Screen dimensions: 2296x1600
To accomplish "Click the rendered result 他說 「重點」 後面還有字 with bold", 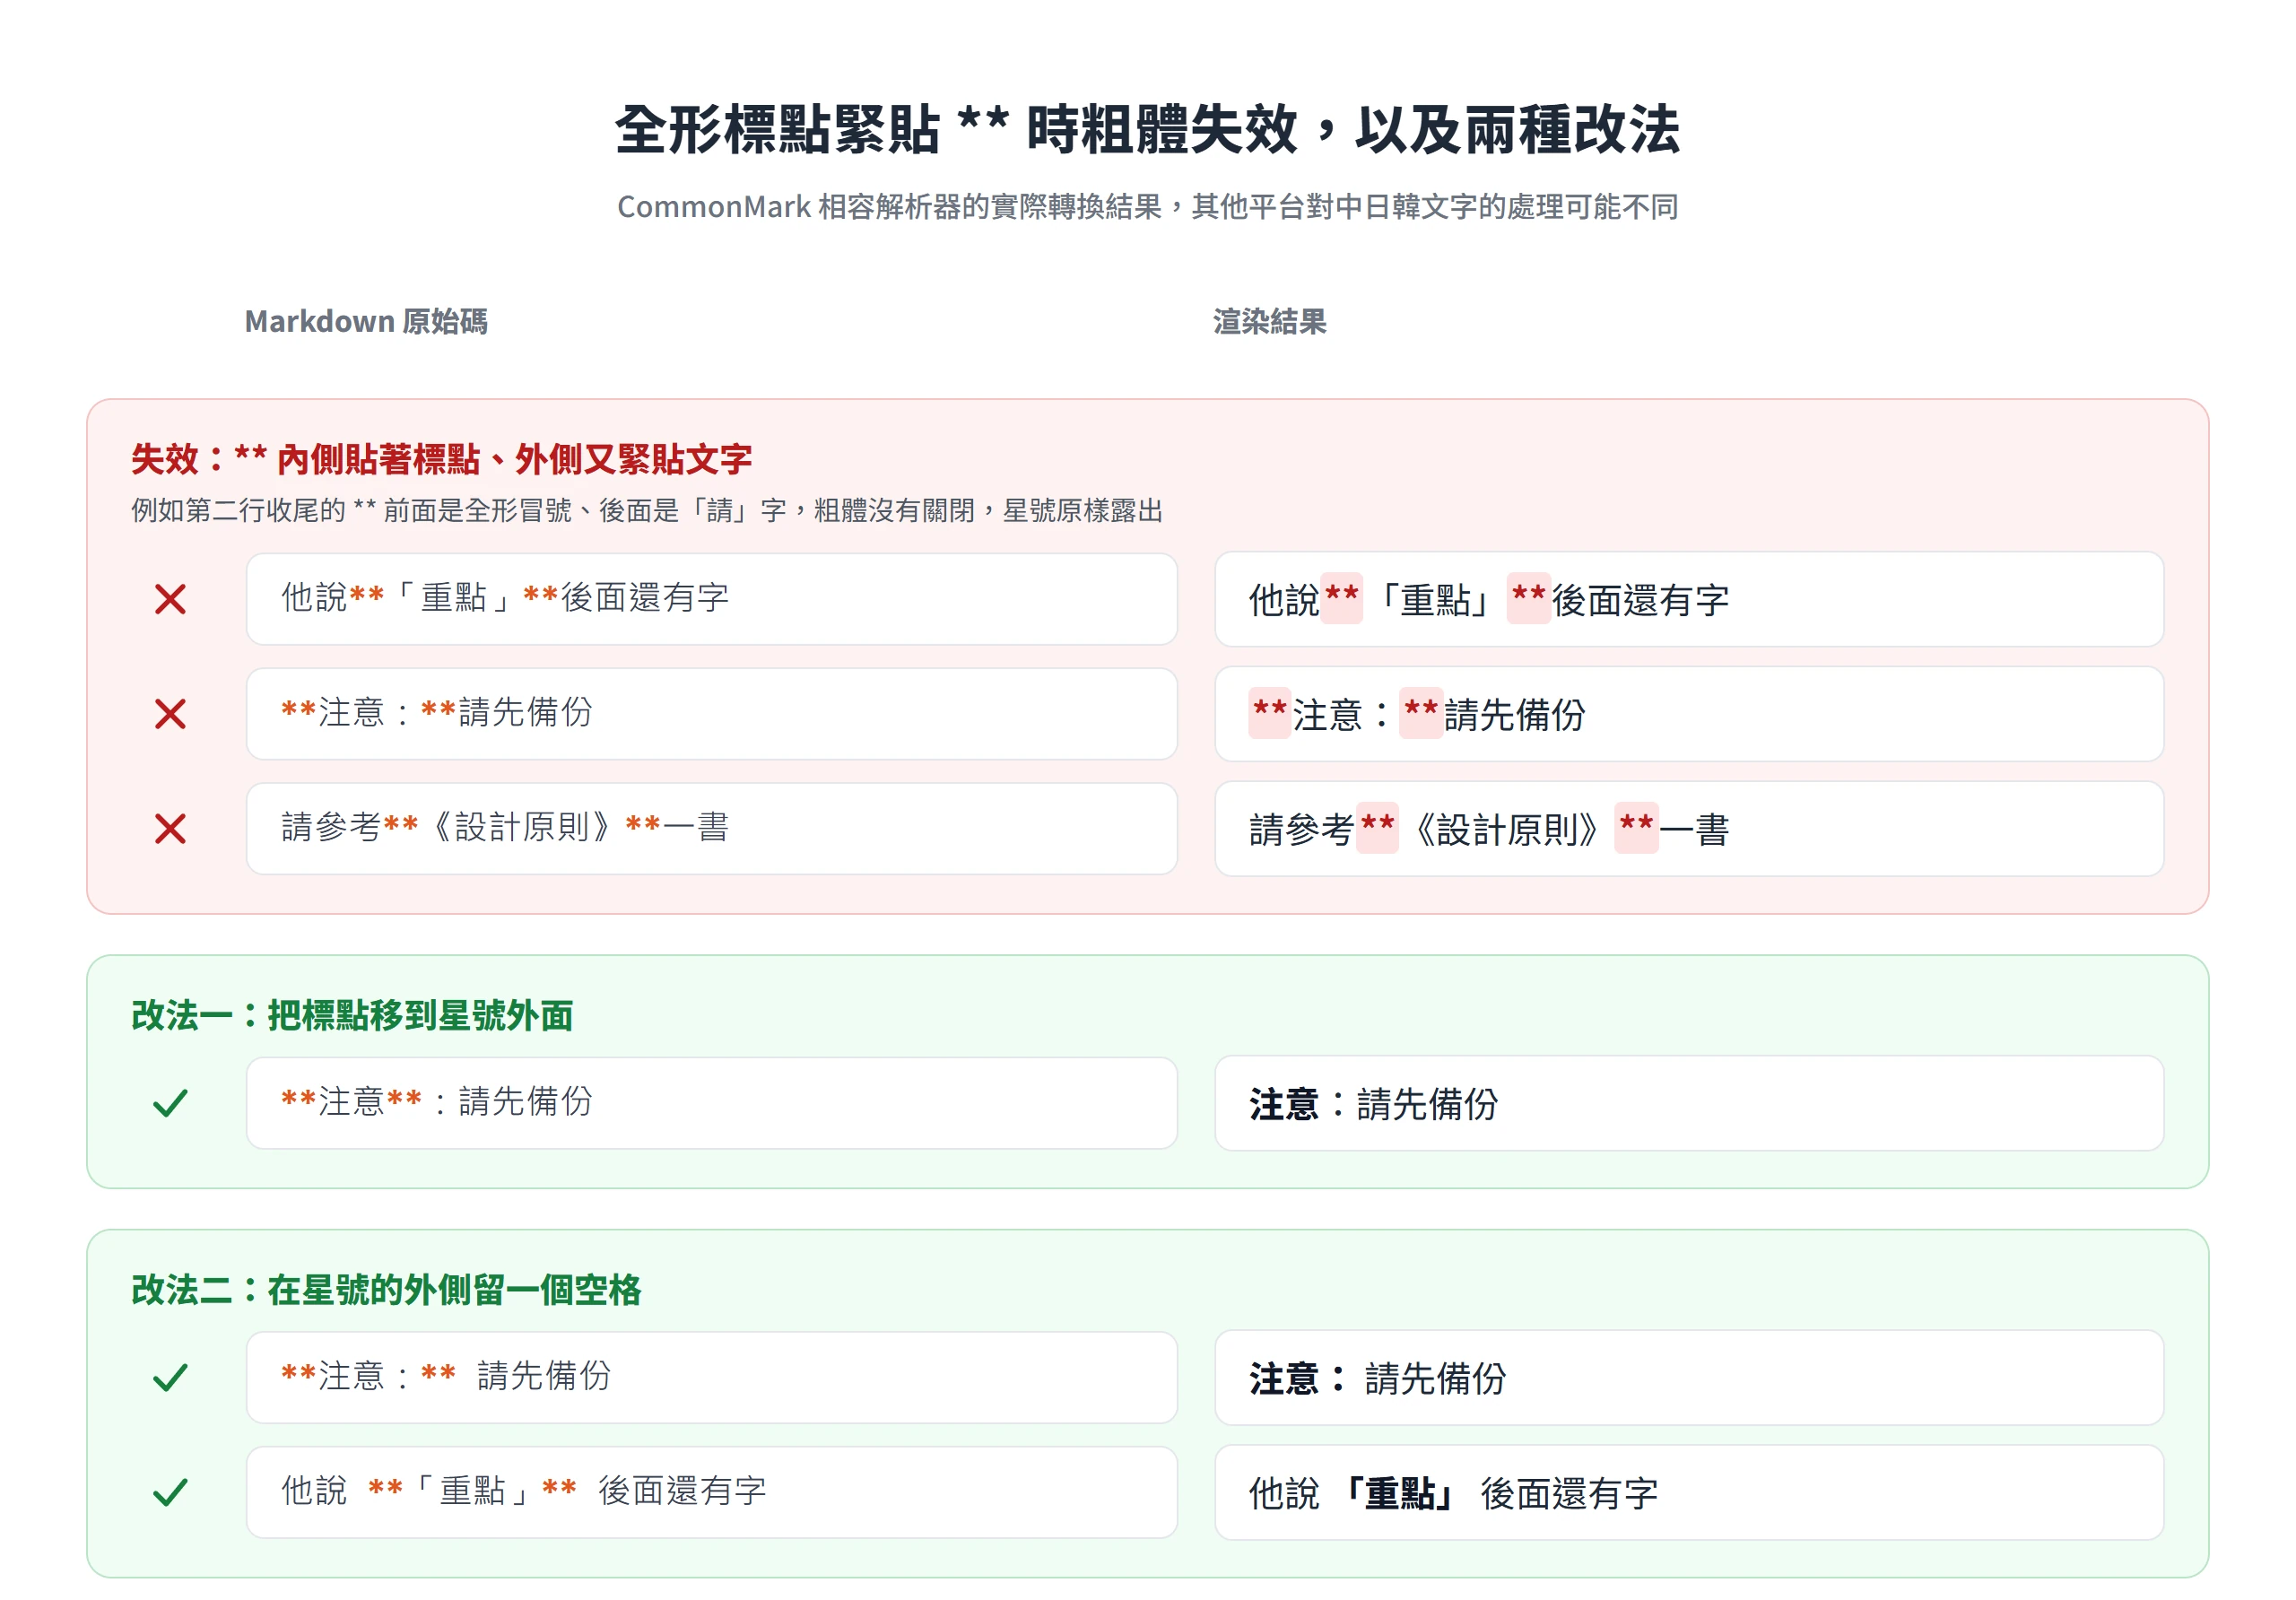I will click(x=1689, y=1493).
